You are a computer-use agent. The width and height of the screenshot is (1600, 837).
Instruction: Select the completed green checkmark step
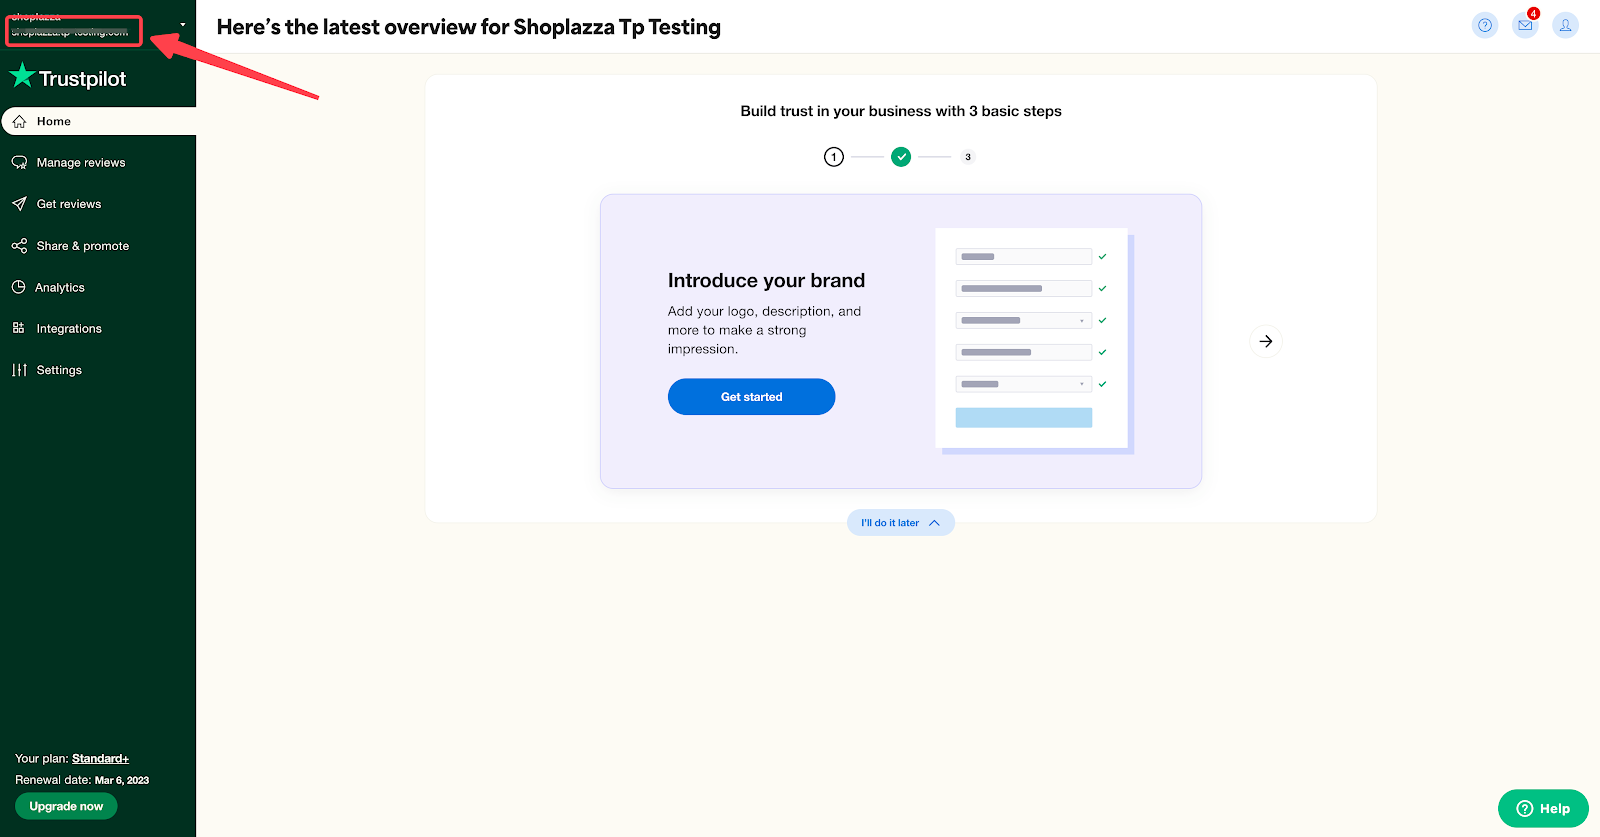coord(901,157)
